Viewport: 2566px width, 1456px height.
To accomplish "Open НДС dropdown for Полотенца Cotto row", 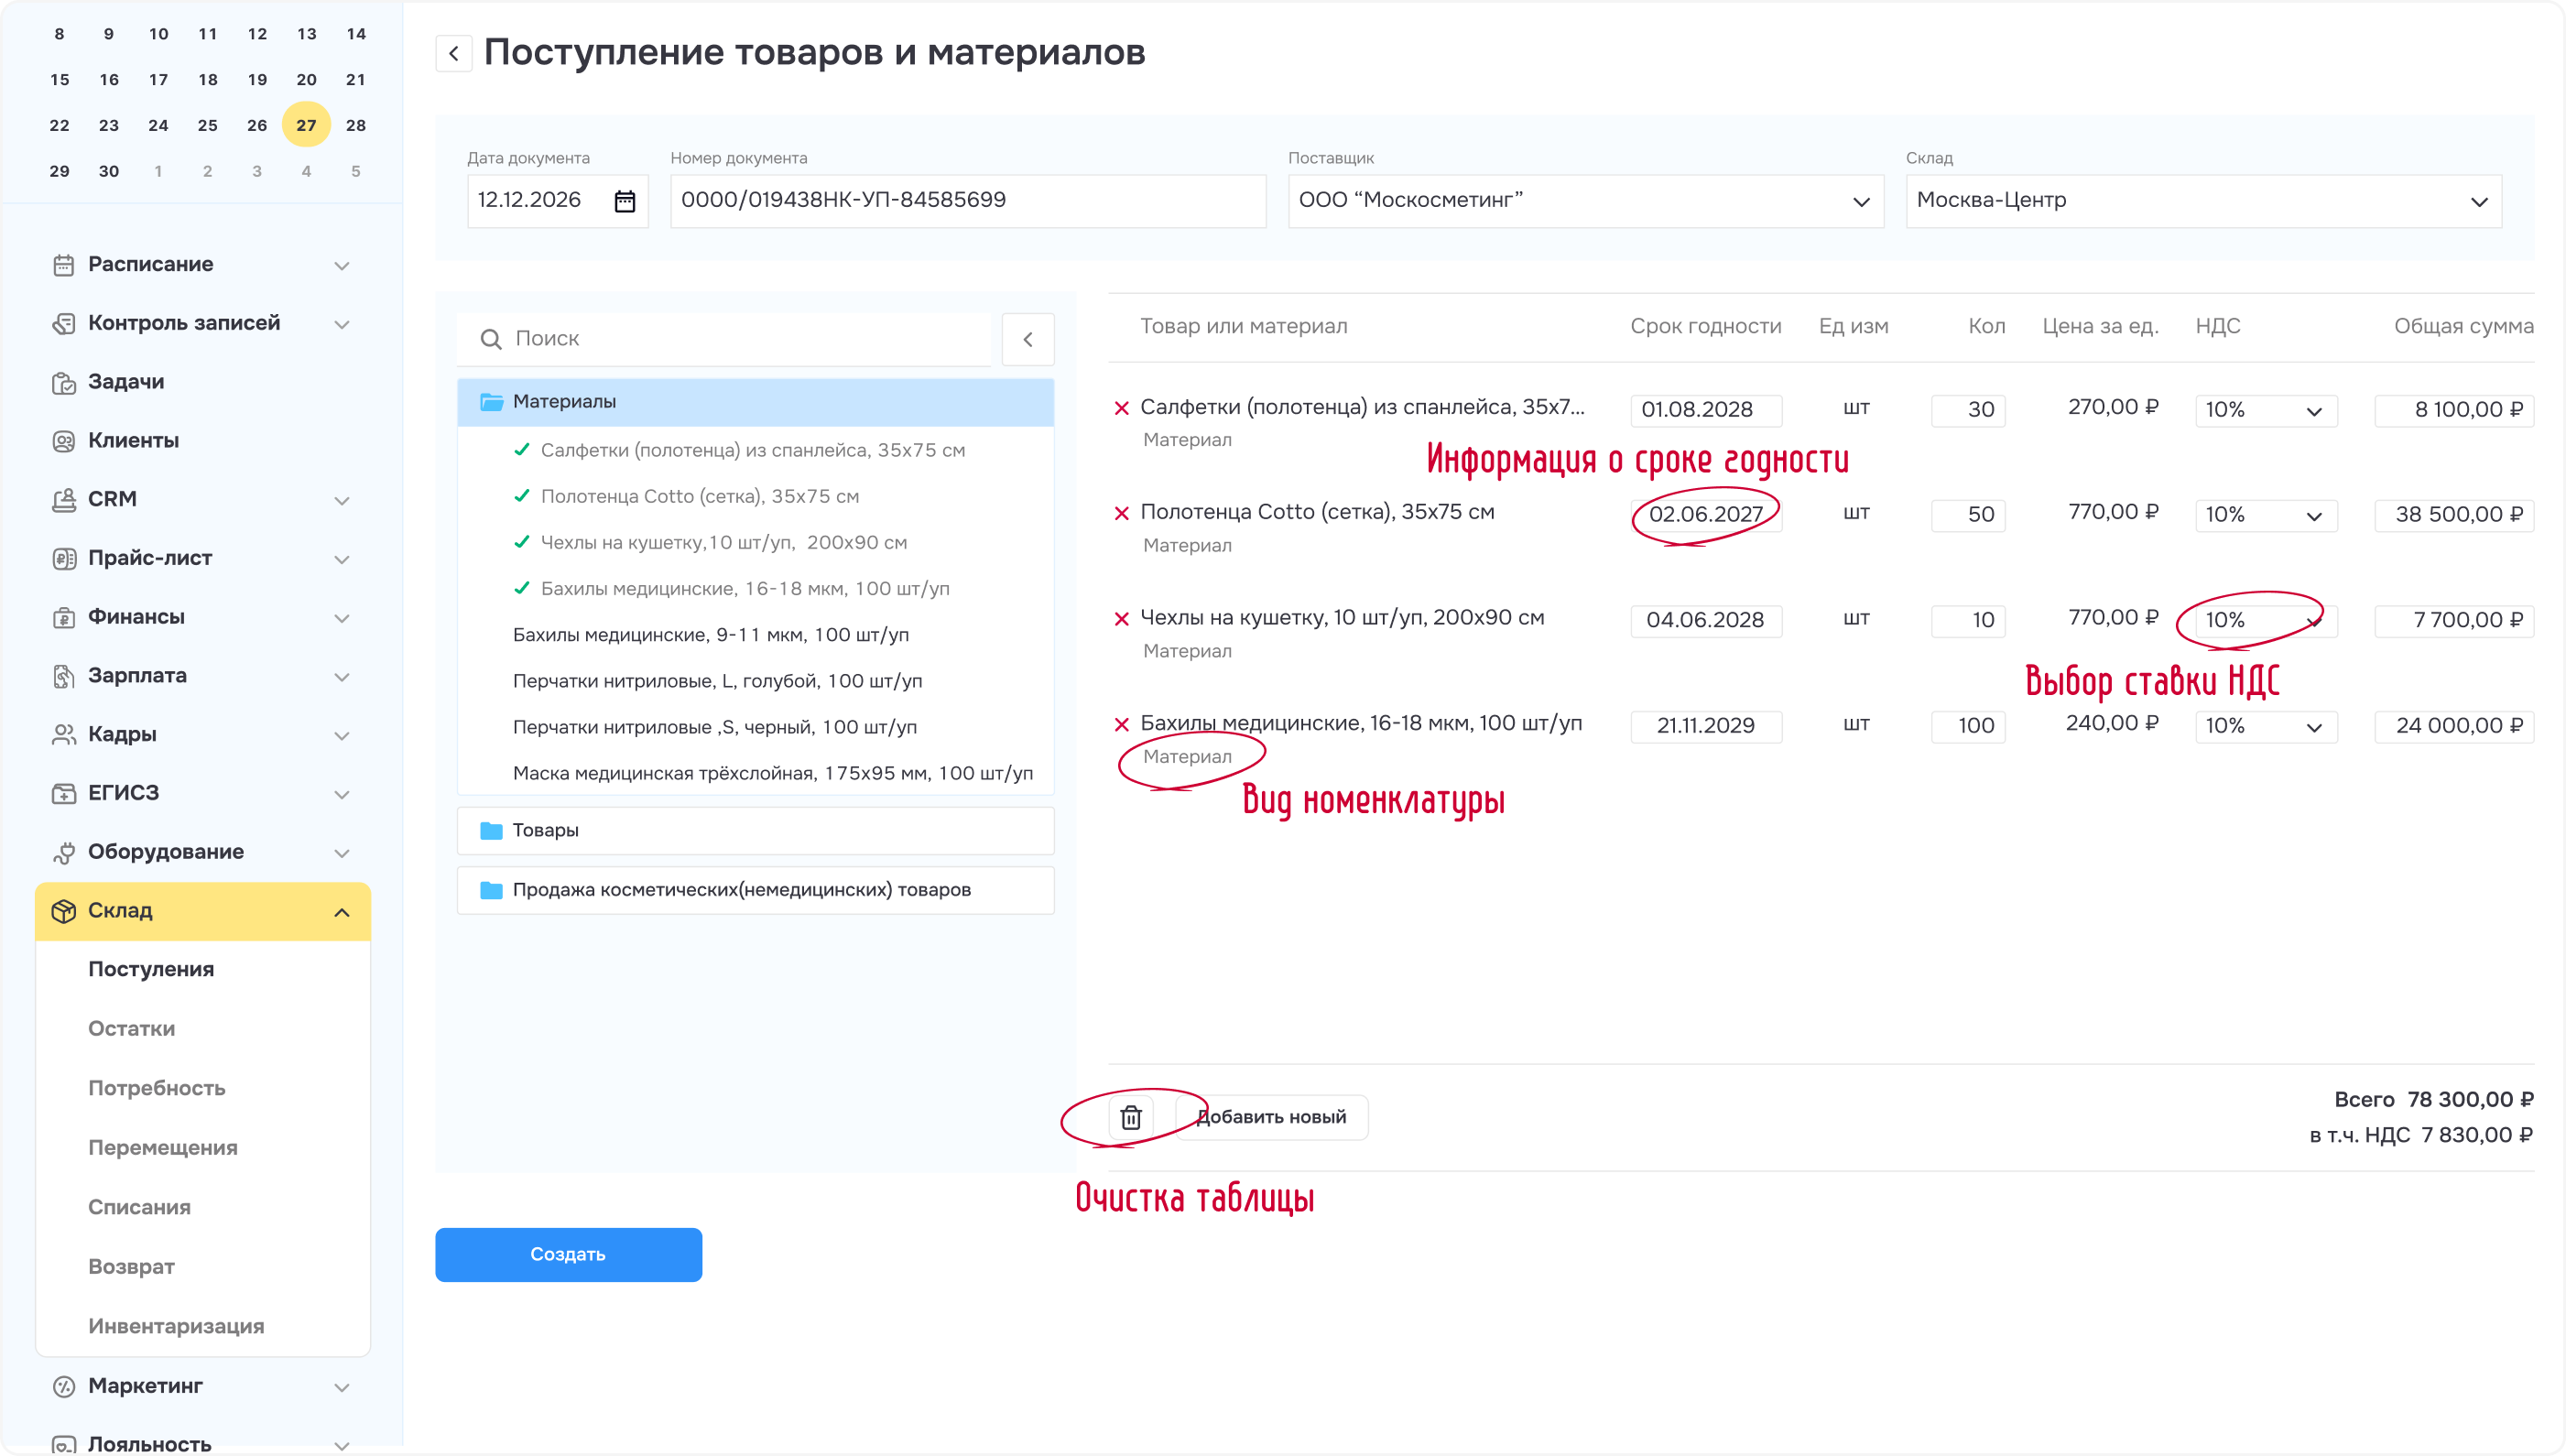I will [2266, 515].
